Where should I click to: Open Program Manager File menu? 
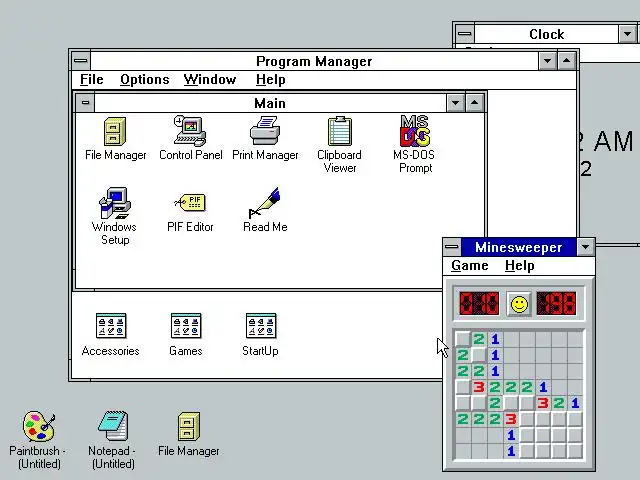coord(91,80)
